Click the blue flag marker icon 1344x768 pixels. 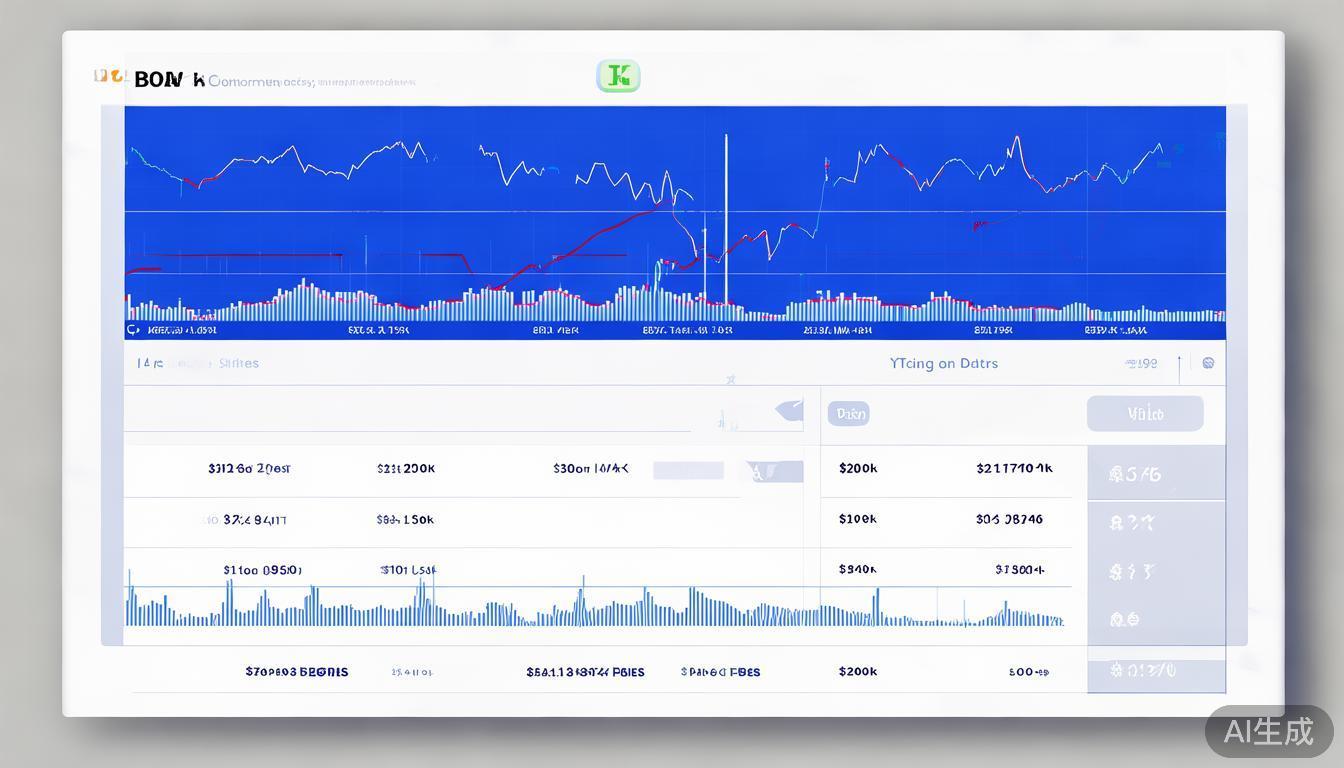(790, 410)
